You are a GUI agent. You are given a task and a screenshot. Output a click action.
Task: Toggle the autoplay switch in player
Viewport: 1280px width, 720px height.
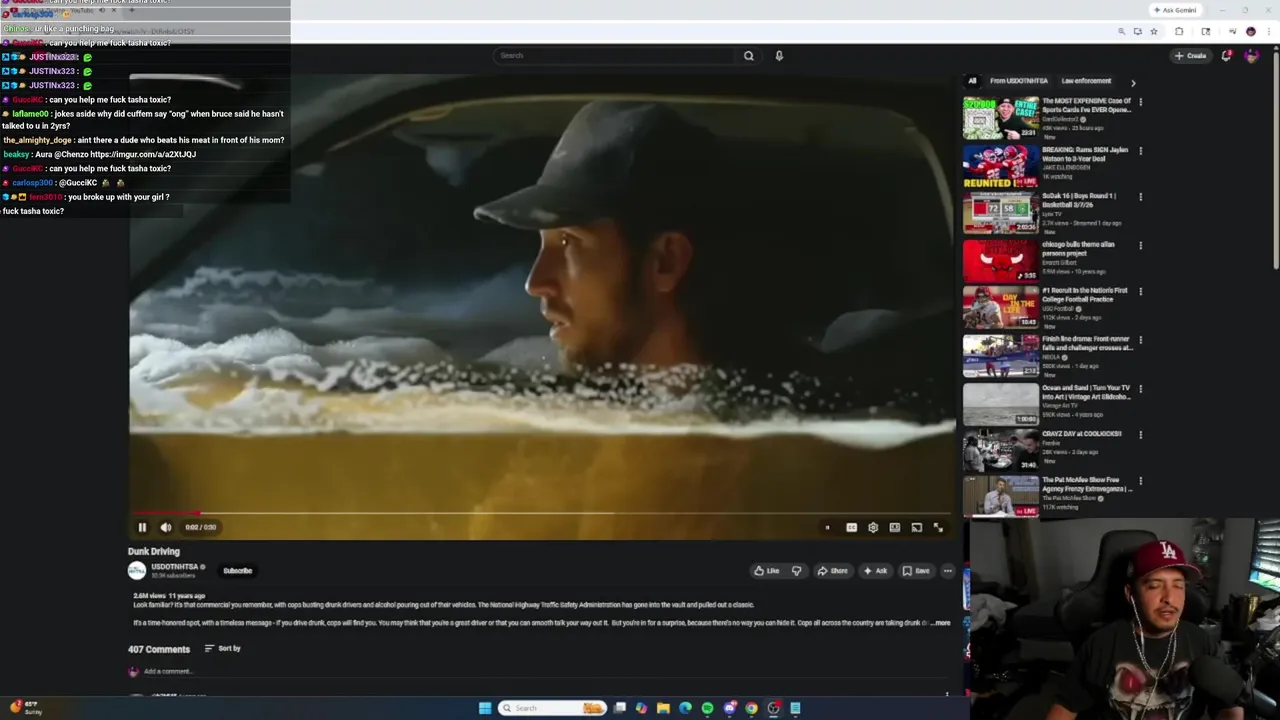(x=827, y=527)
